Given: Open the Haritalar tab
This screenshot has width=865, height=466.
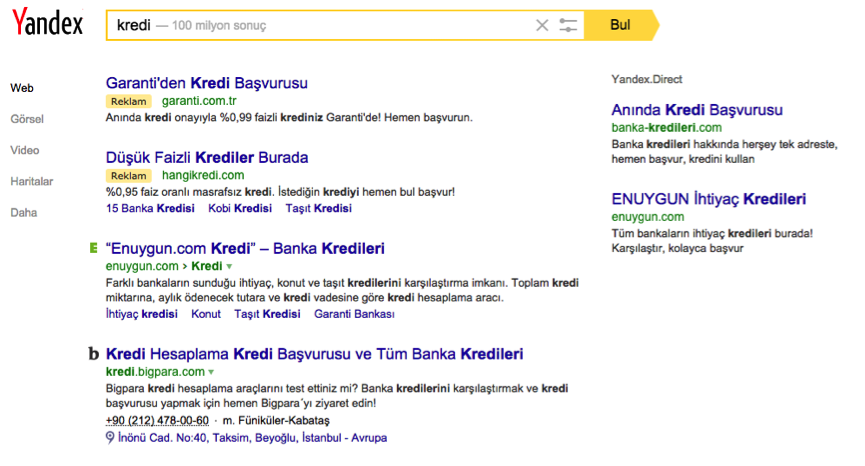Looking at the screenshot, I should pyautogui.click(x=31, y=181).
